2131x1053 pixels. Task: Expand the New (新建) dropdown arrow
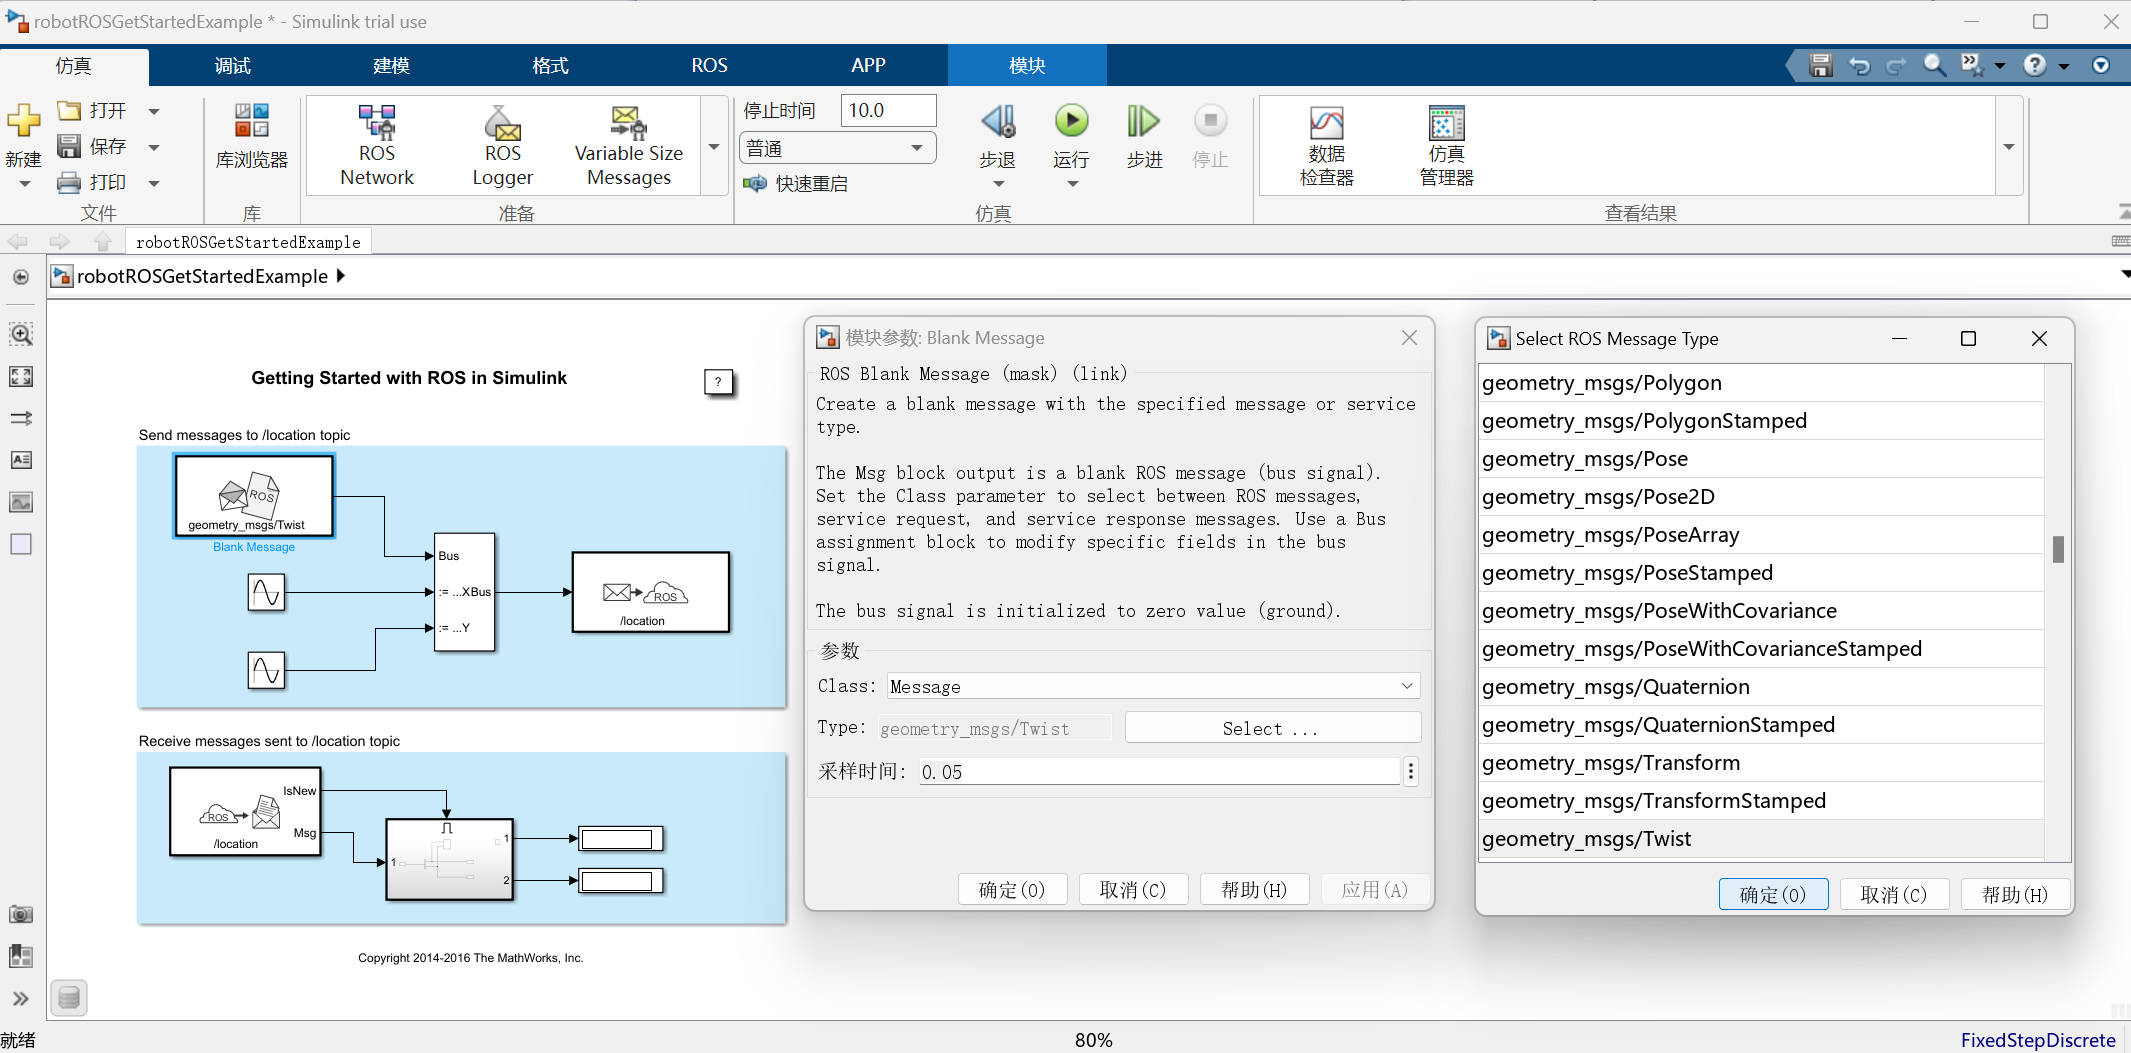click(24, 184)
